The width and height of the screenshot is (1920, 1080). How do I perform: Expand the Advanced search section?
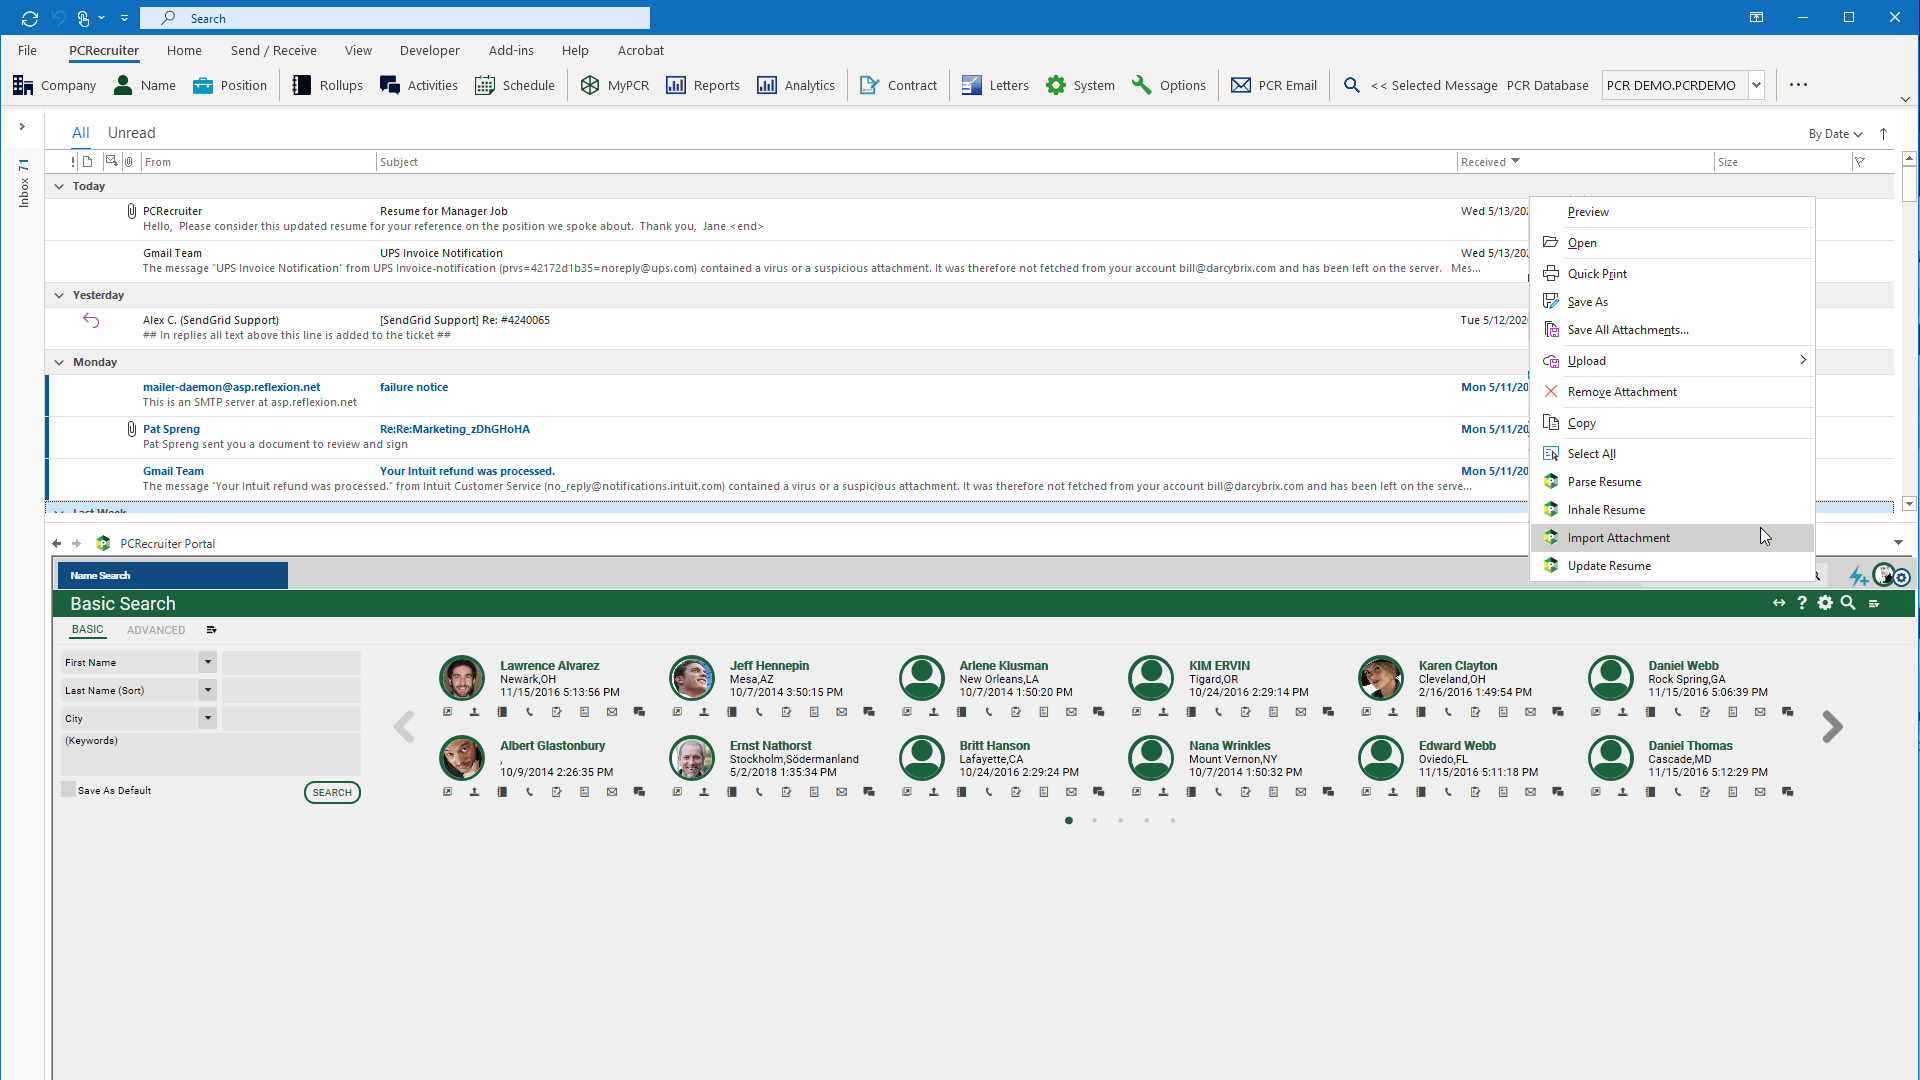(156, 629)
